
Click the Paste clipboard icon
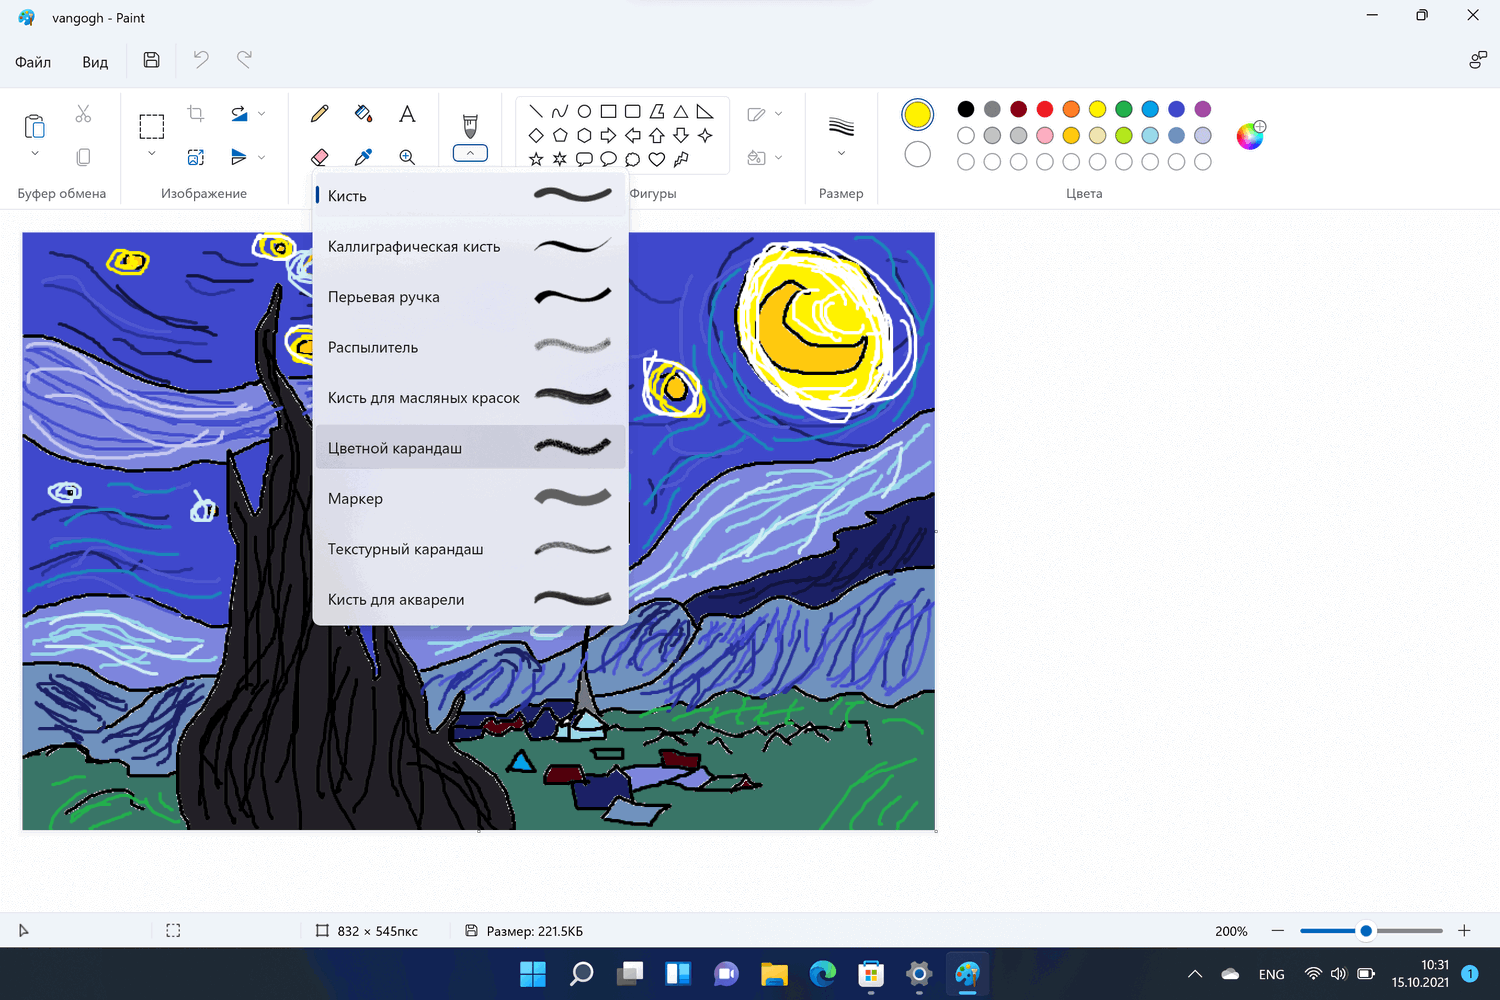coord(34,126)
